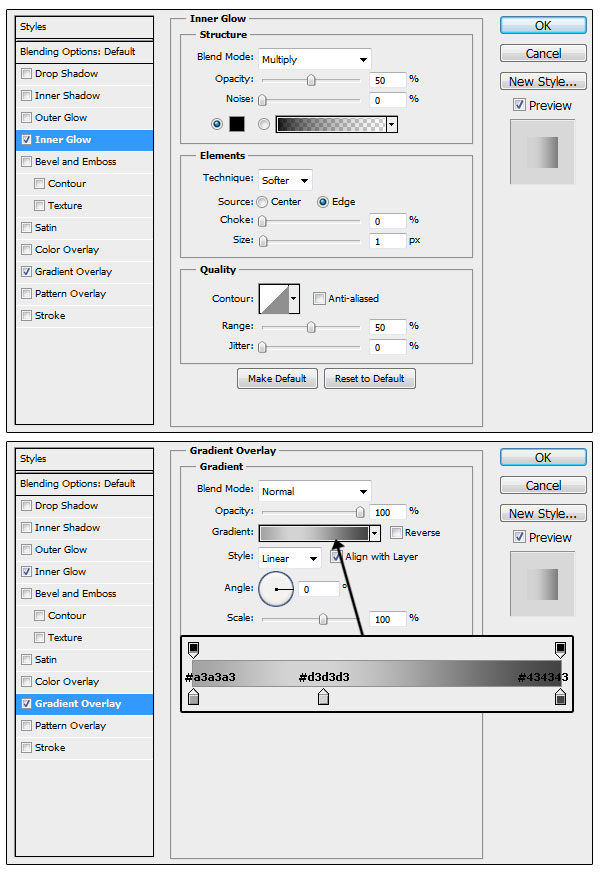Click the Range value field
The height and width of the screenshot is (875, 600).
pos(387,327)
